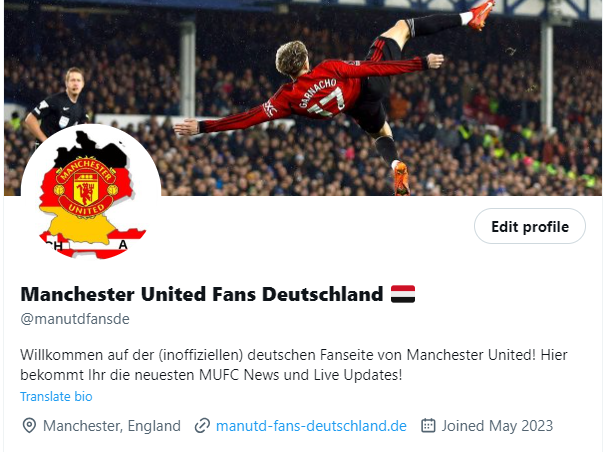This screenshot has width=608, height=452.
Task: Click the Manchester United crest in avatar
Action: tap(86, 187)
